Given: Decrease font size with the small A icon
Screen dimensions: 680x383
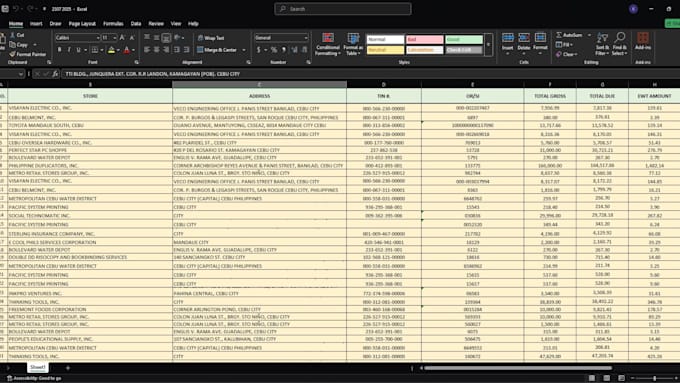Looking at the screenshot, I should 132,38.
